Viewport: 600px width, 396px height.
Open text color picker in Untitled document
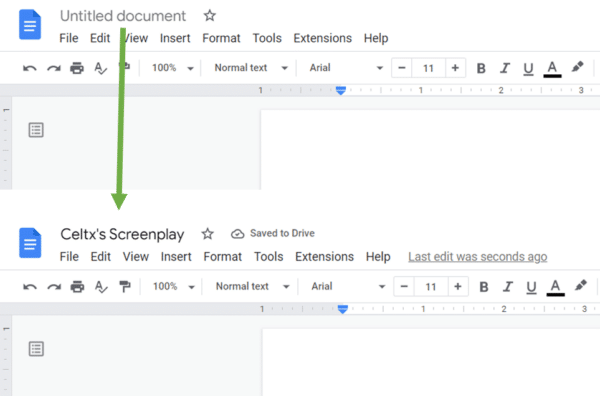pos(552,69)
